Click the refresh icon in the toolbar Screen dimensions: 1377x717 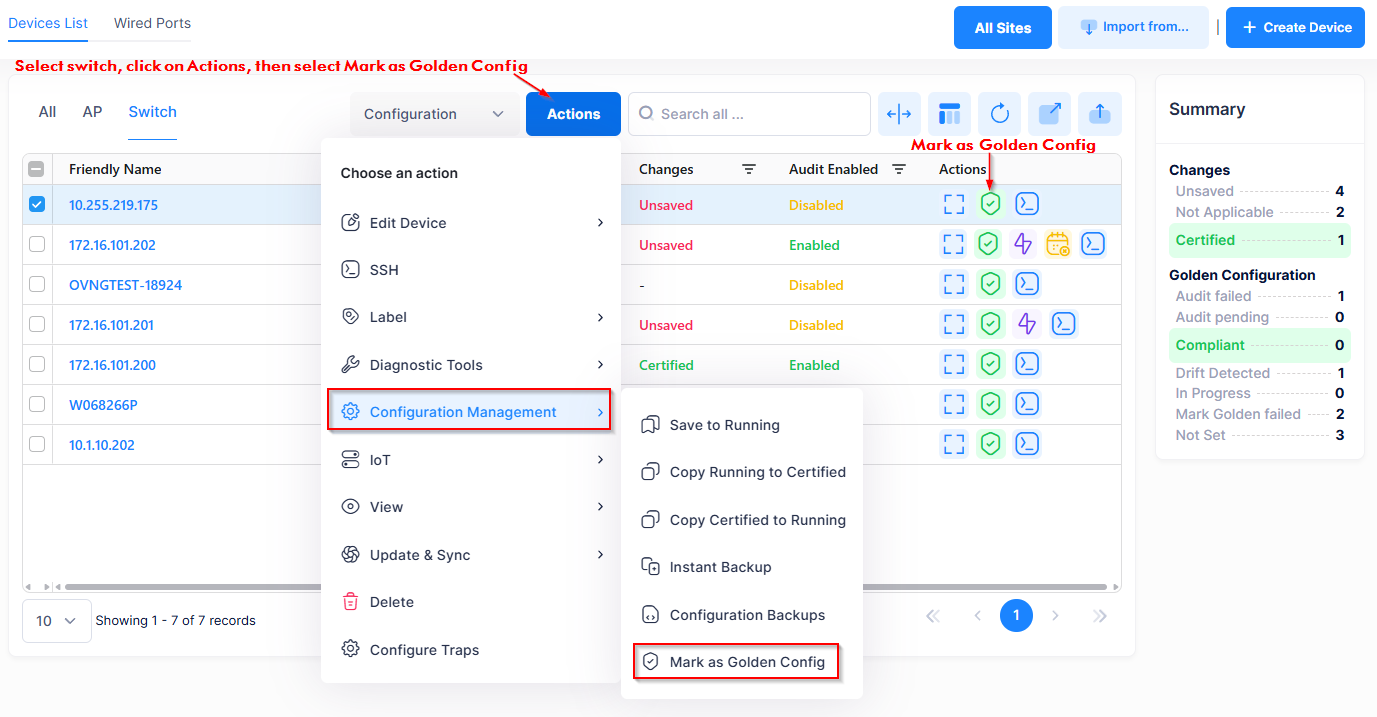pos(1000,114)
